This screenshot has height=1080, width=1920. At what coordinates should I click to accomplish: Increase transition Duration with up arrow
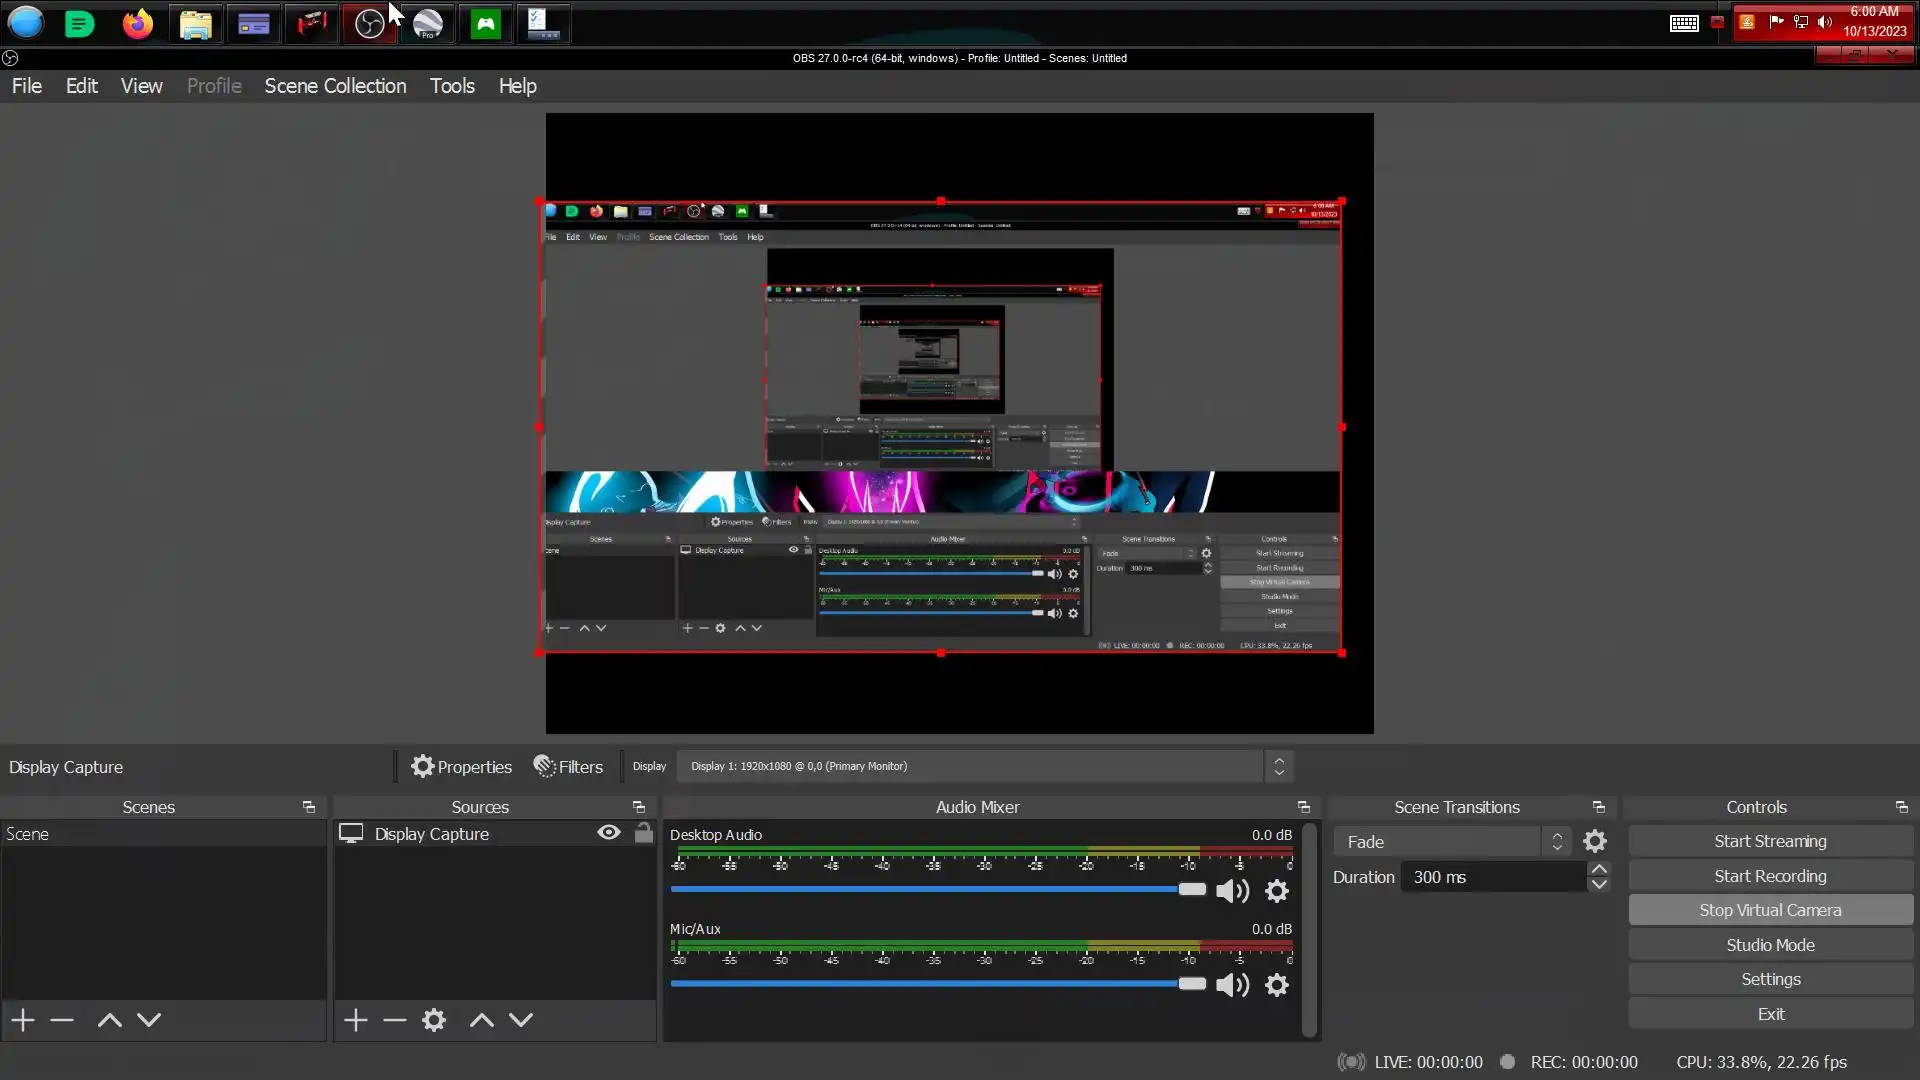(x=1599, y=869)
